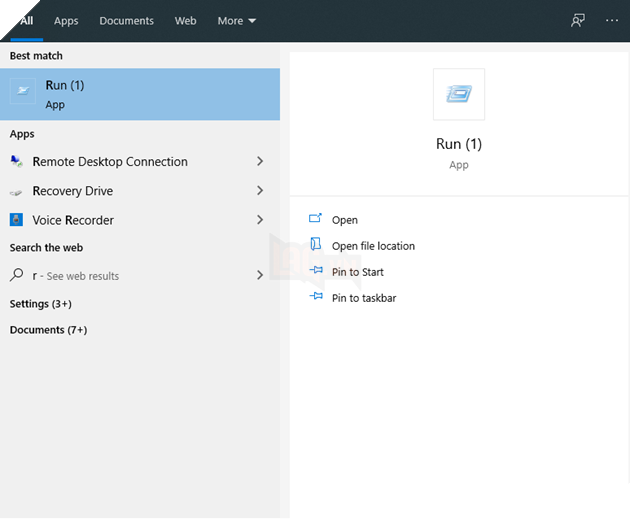Switch to the Web tab
The width and height of the screenshot is (630, 523).
185,20
